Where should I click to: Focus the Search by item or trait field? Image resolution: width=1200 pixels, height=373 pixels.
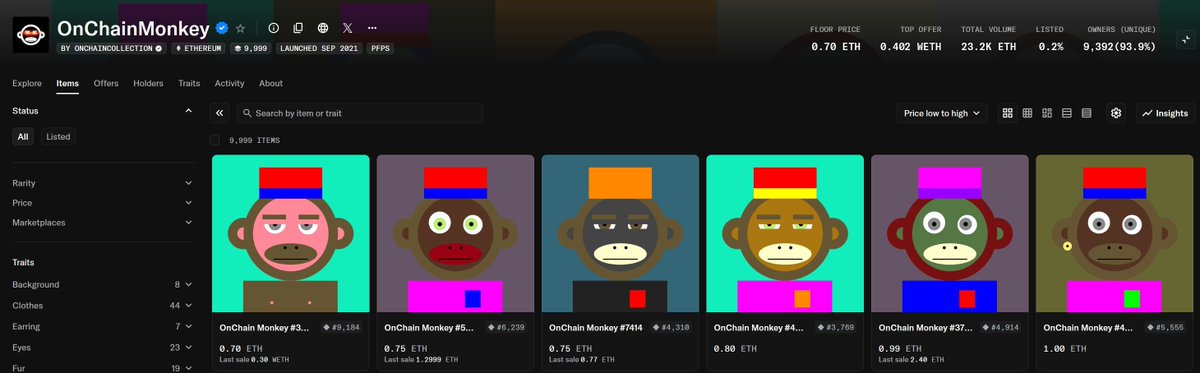(x=360, y=113)
